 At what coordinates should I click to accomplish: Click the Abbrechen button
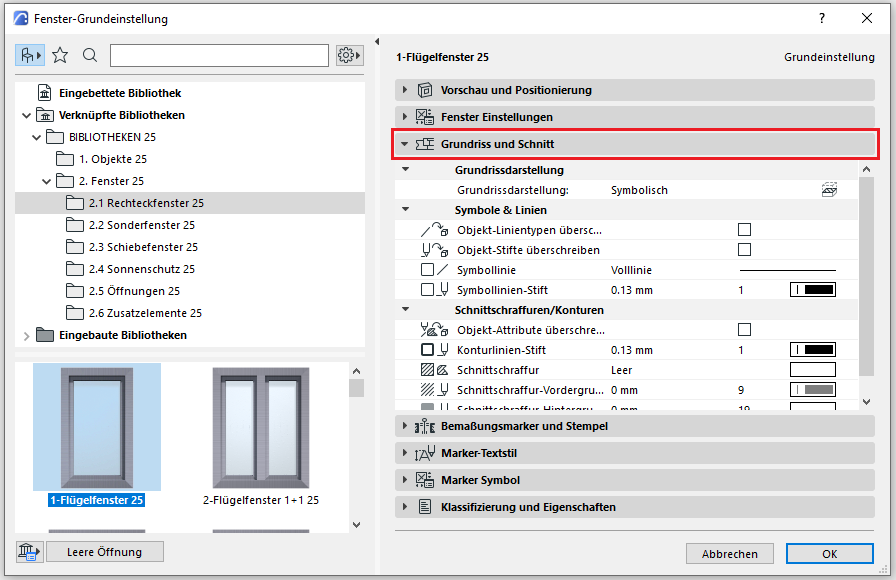click(729, 554)
